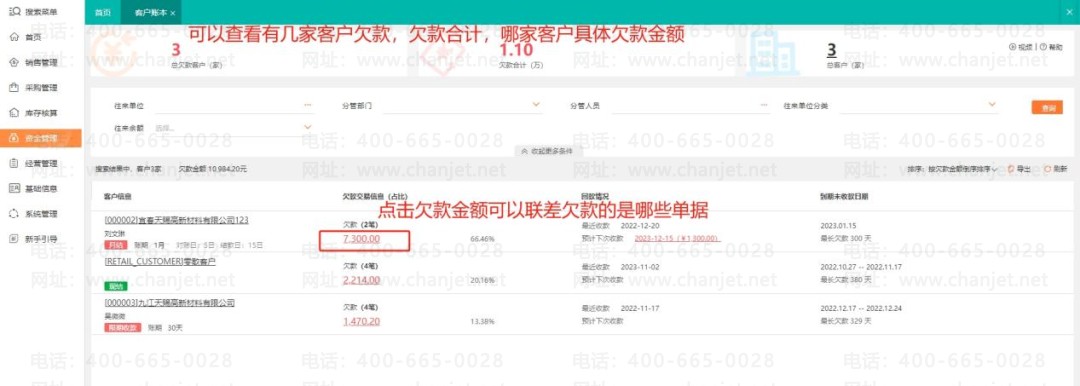Click the red 月结 tag

[116, 245]
